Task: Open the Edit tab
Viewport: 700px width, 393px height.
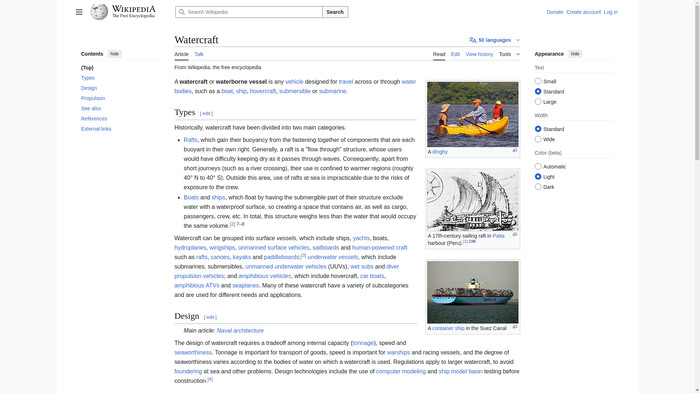Action: [455, 54]
